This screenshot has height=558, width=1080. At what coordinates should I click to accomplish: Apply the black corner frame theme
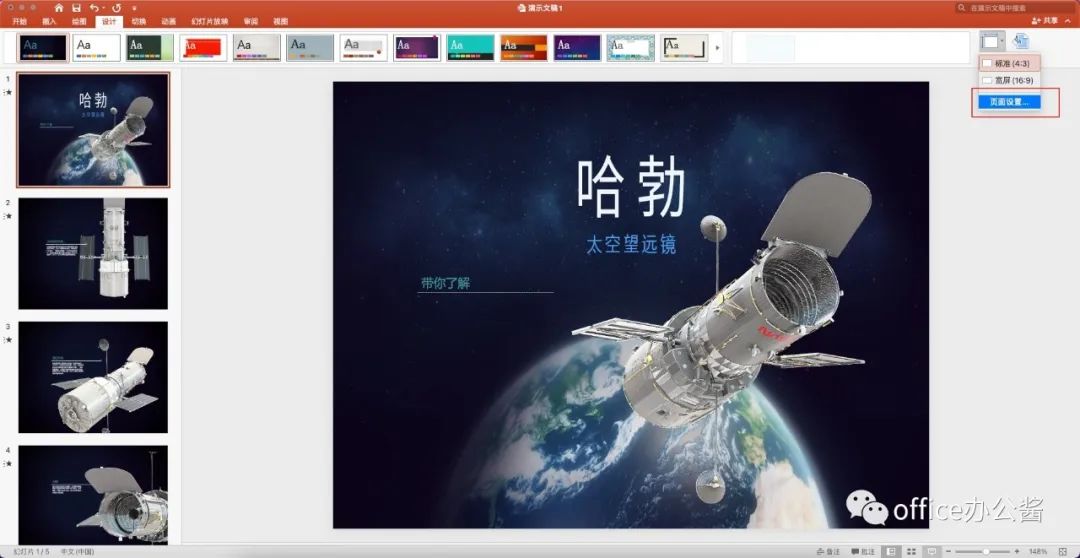click(x=684, y=48)
